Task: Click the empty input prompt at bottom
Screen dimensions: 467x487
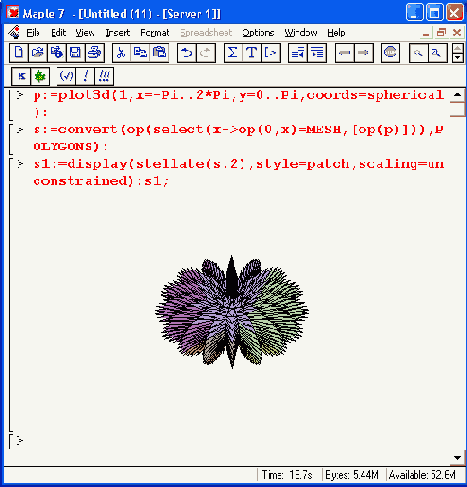Action: [x=20, y=441]
